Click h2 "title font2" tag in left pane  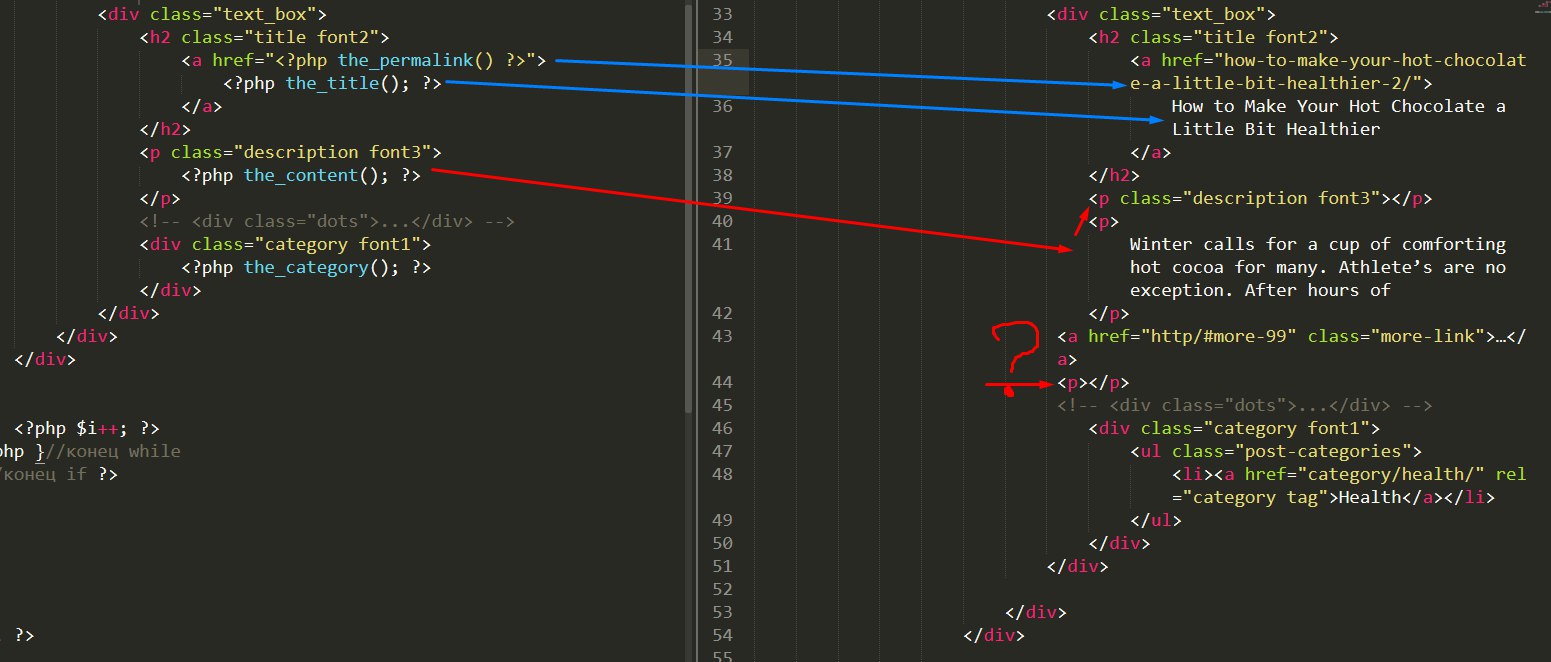coord(263,37)
